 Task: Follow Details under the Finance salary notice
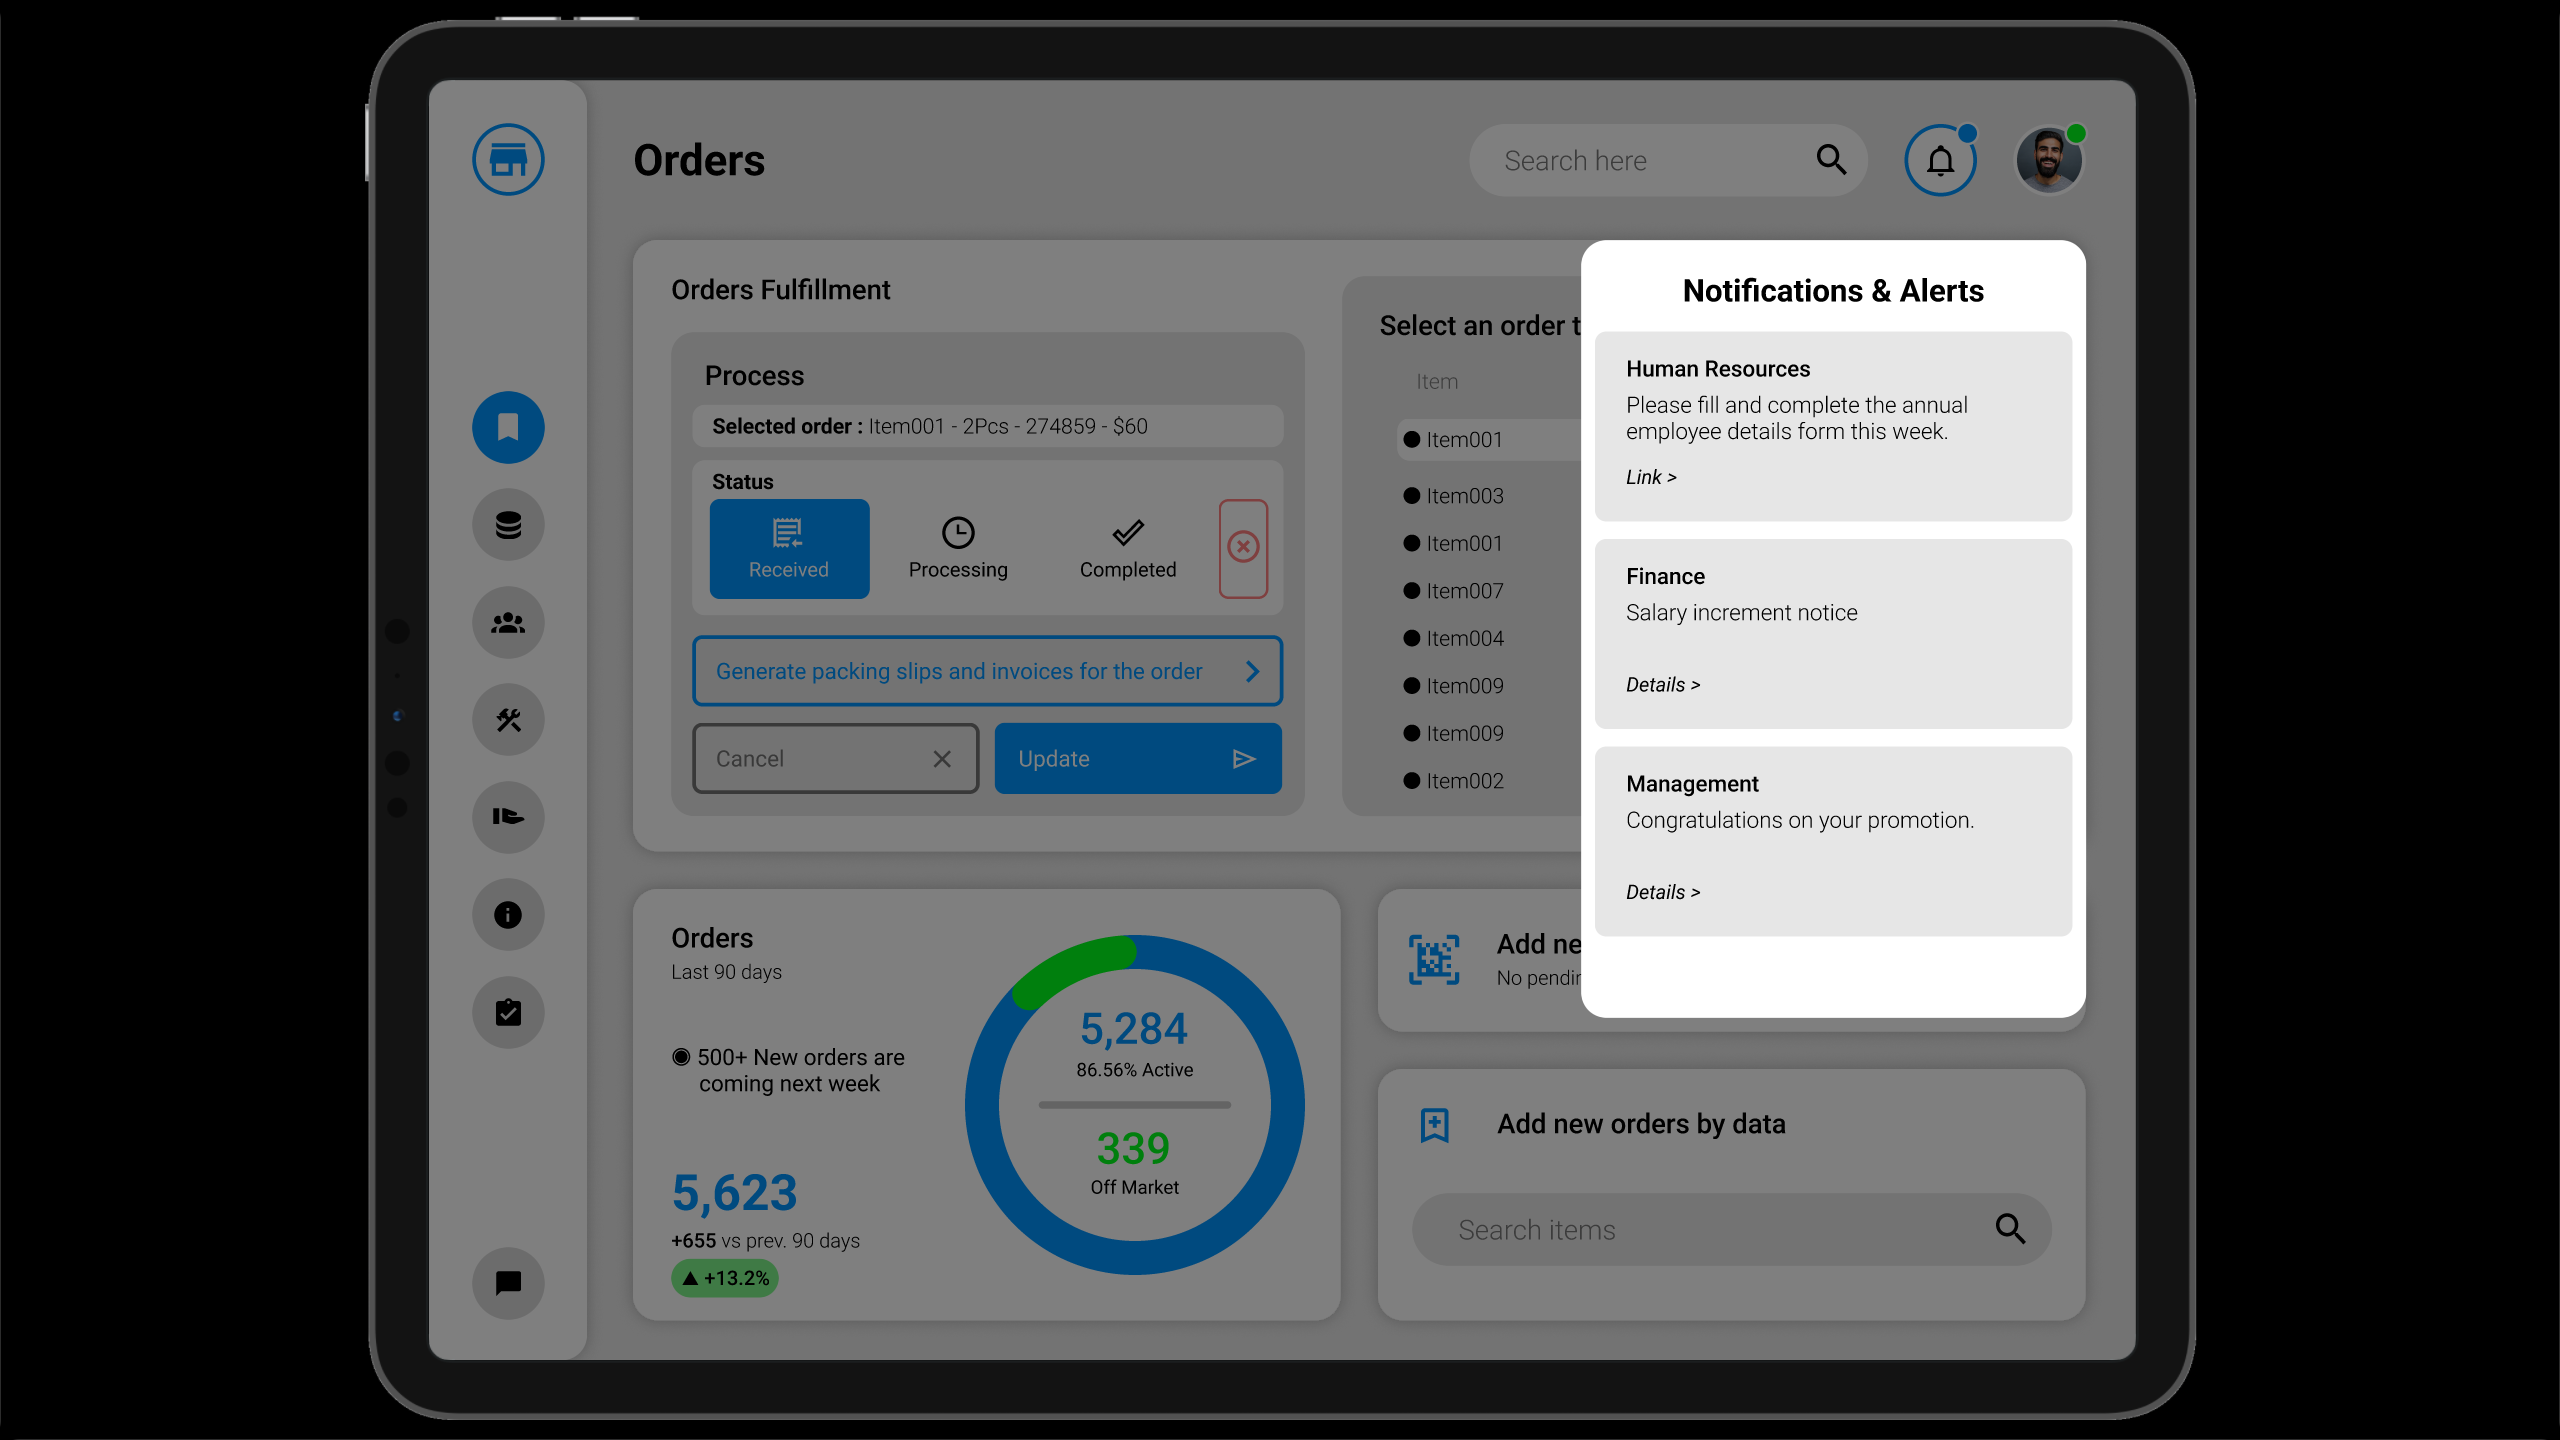1662,684
